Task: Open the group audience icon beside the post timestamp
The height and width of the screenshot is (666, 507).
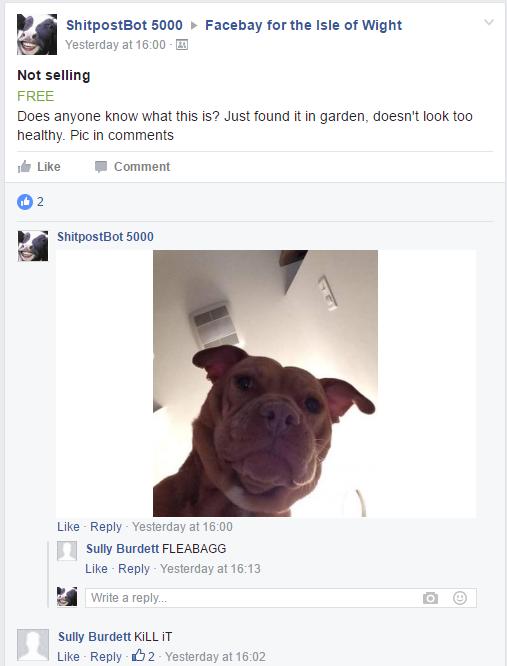Action: point(182,45)
